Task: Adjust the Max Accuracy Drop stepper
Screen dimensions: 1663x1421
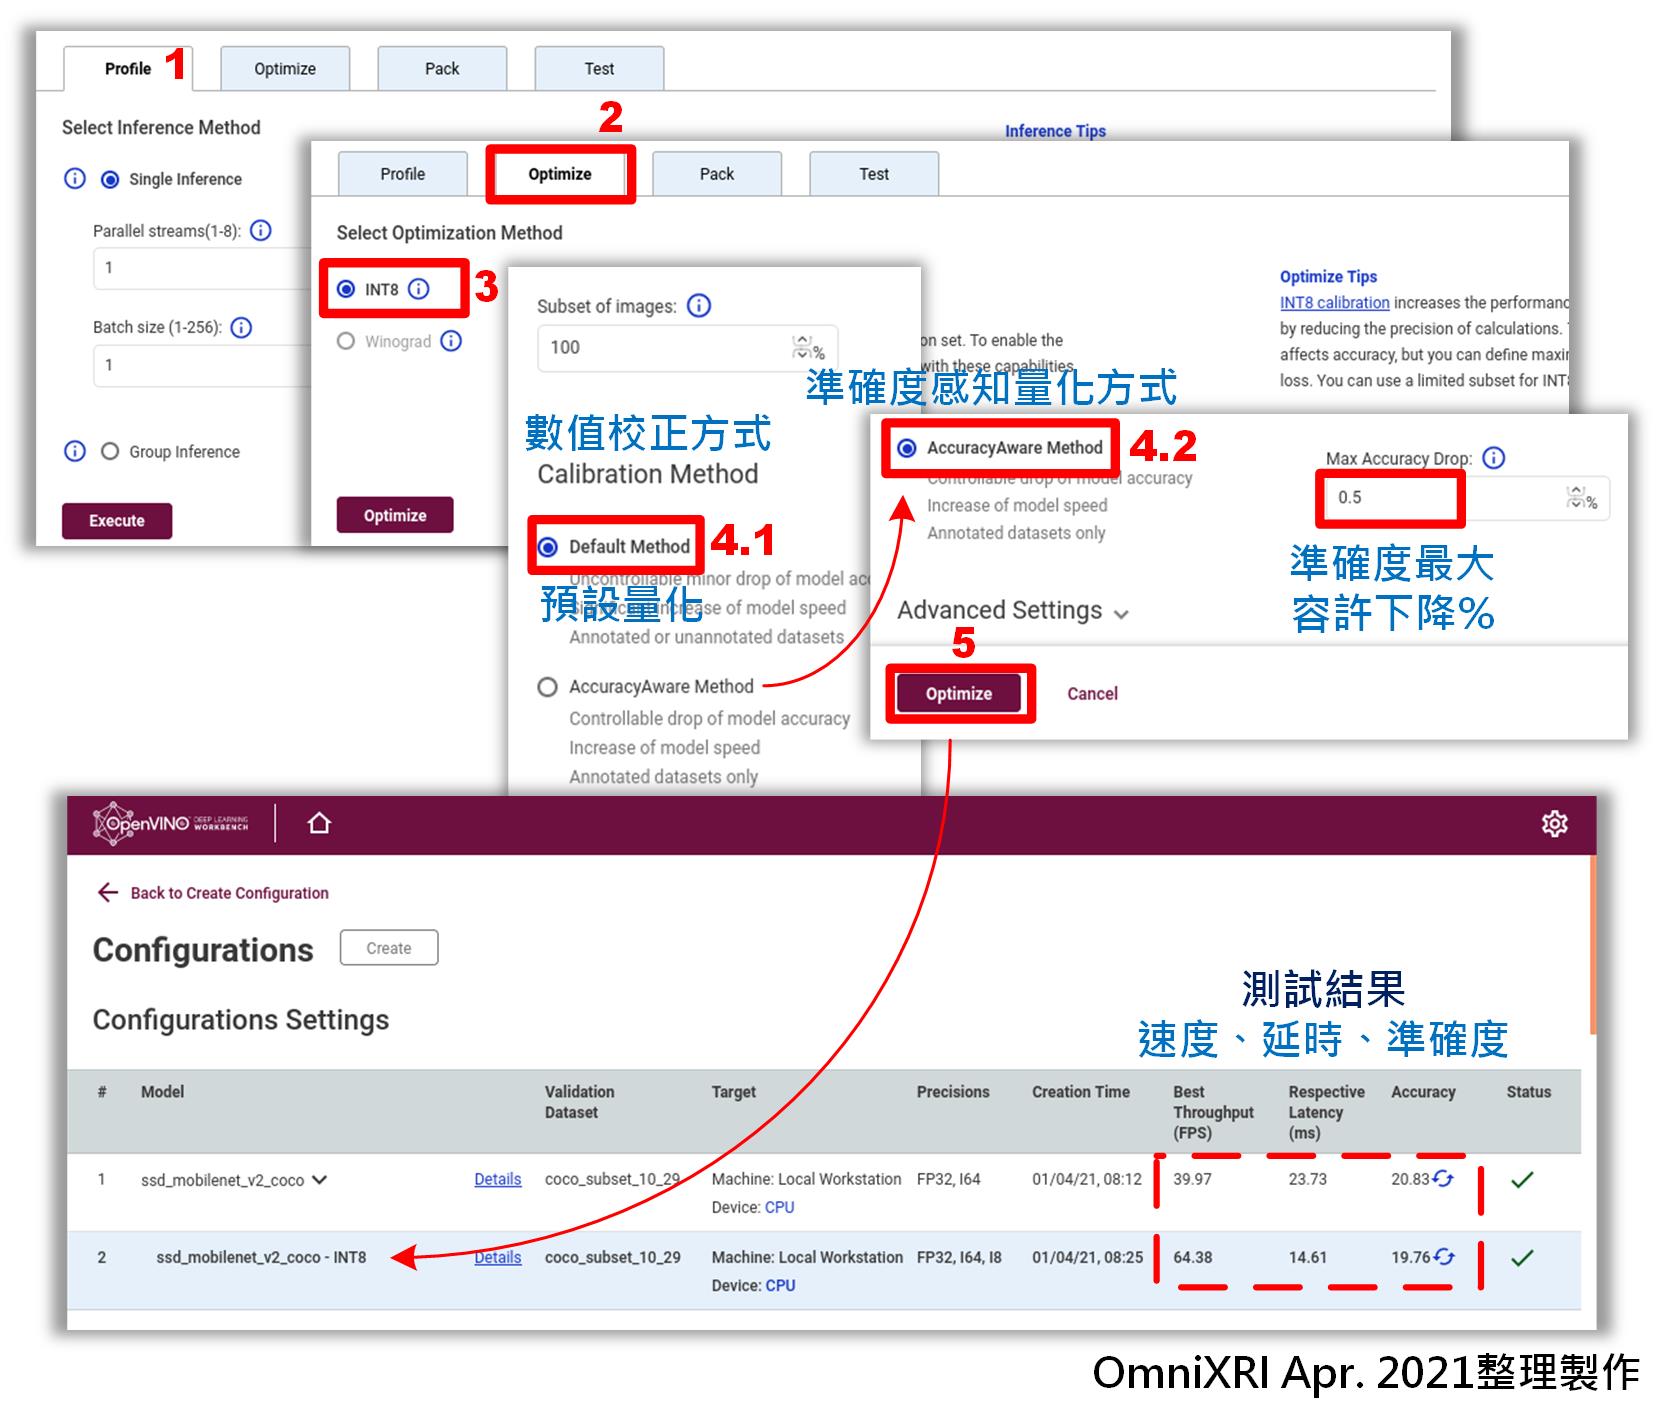Action: click(x=1576, y=497)
